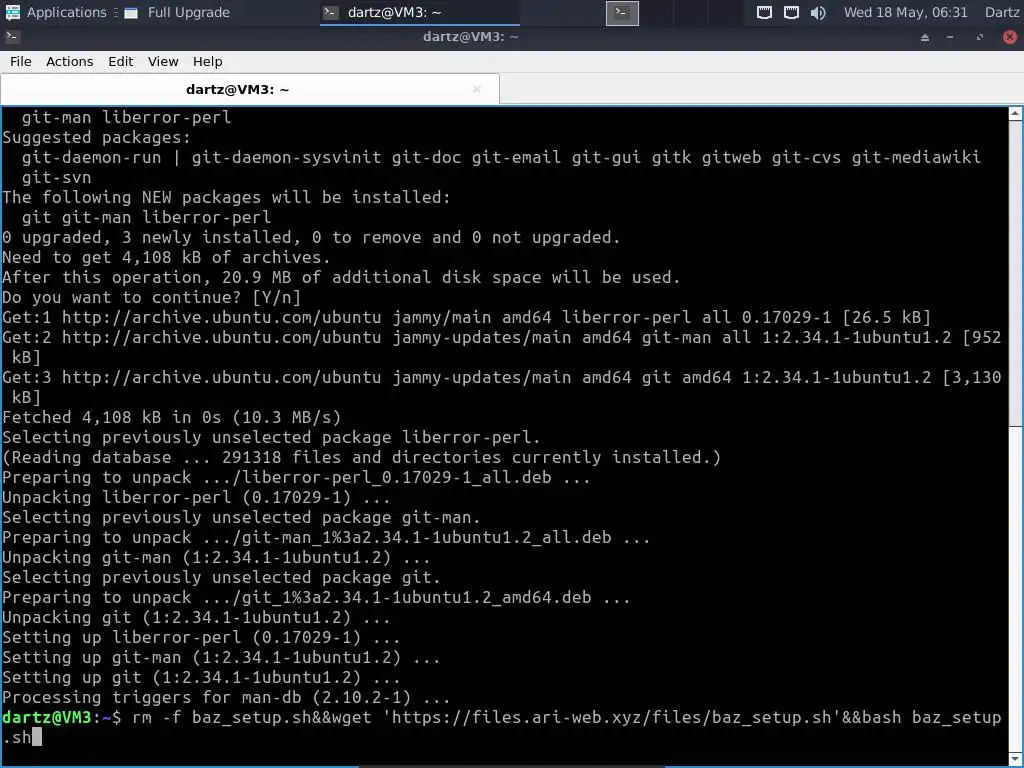Screen dimensions: 1024x768
Task: Select the dartz@VM3: ~ terminal tab
Action: (249, 89)
